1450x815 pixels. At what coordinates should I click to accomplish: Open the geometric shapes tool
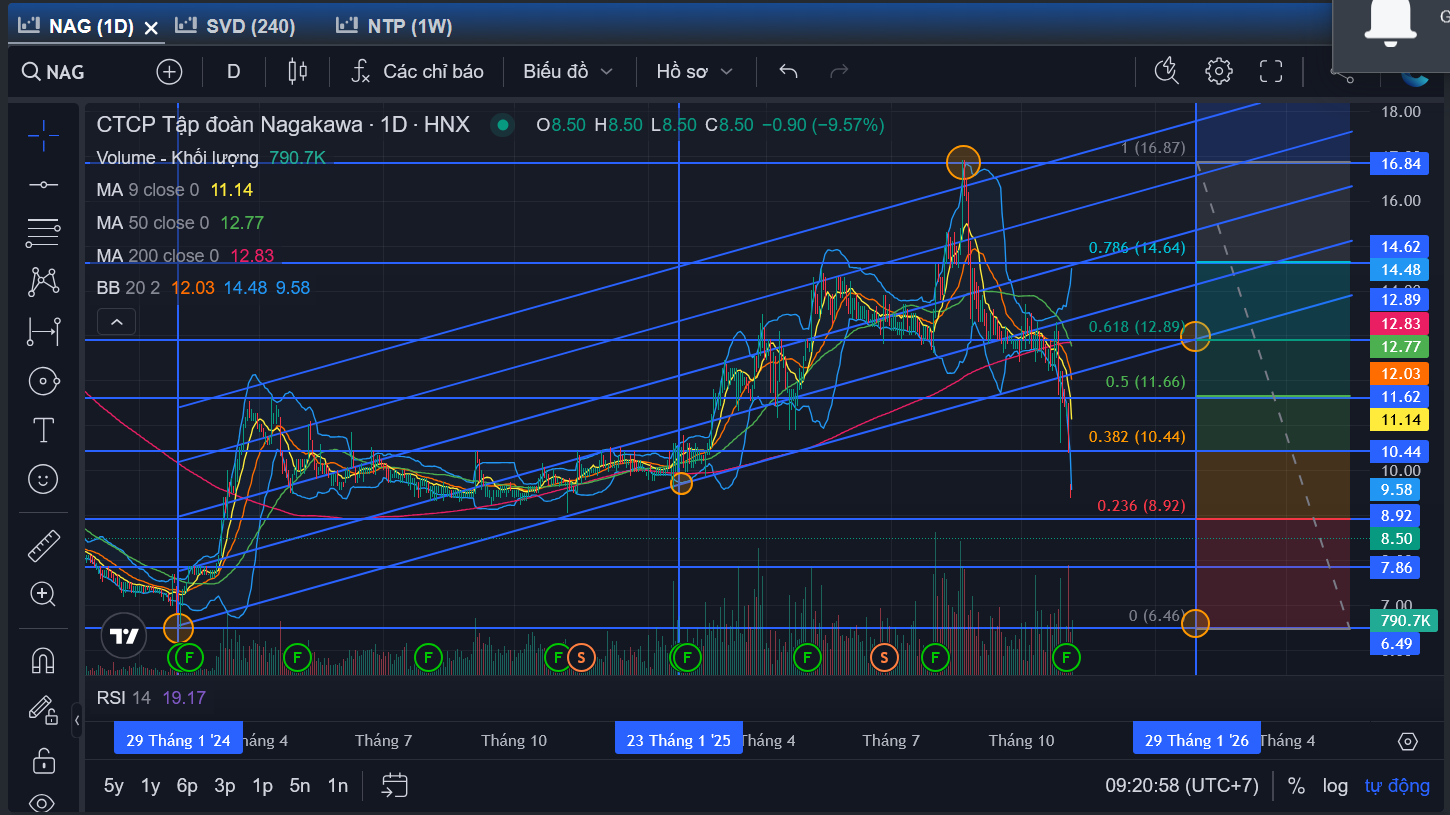[x=43, y=381]
